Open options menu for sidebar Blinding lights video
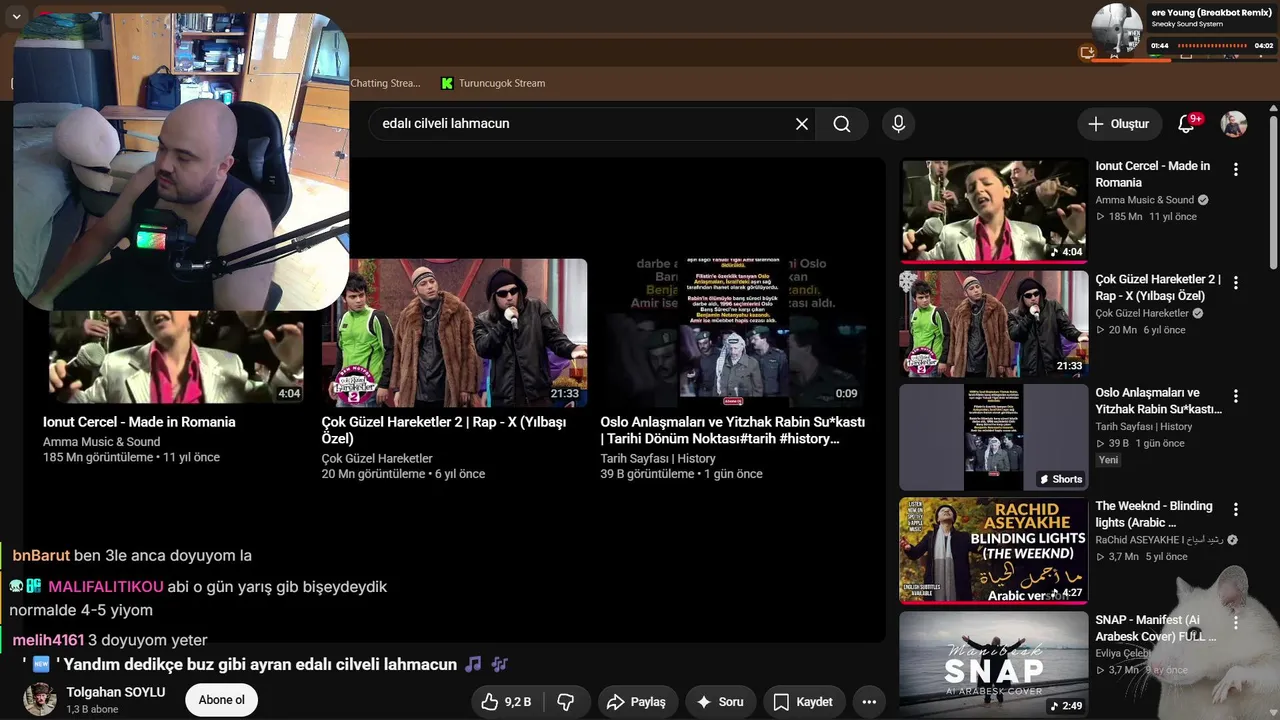 (1236, 510)
